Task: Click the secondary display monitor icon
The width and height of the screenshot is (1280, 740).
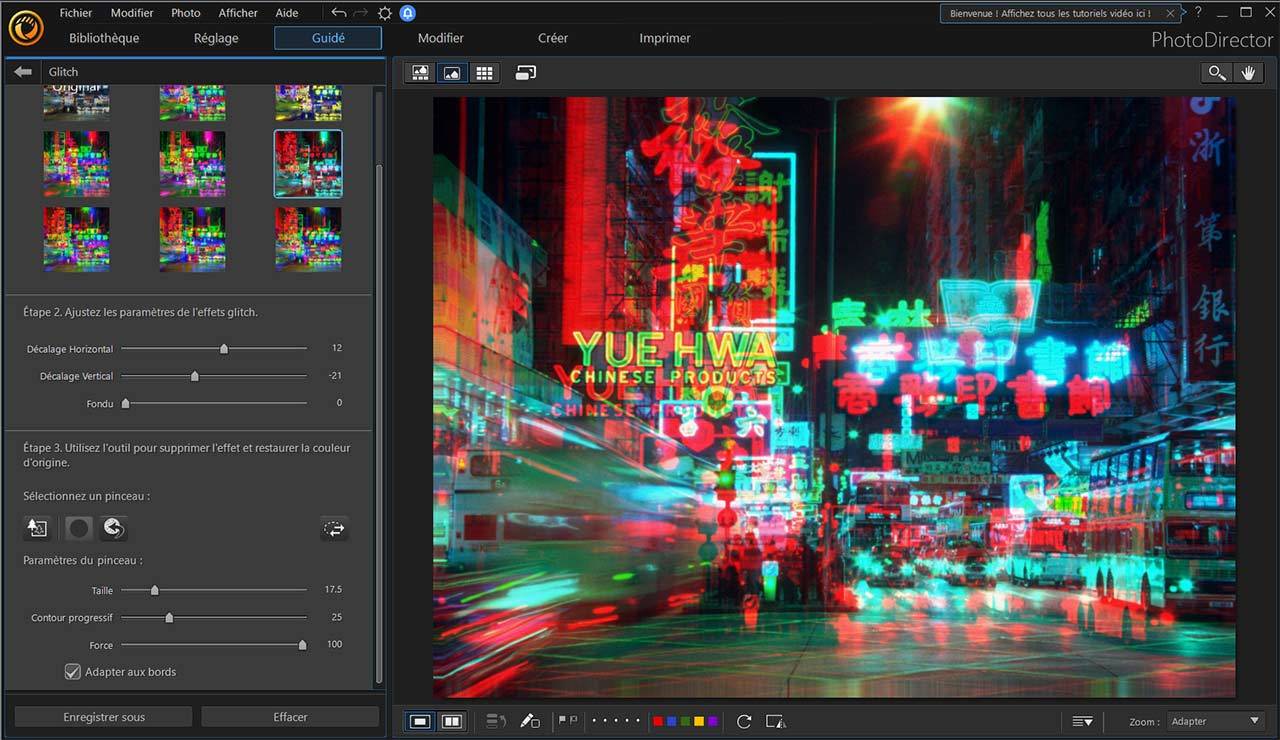Action: [x=526, y=73]
